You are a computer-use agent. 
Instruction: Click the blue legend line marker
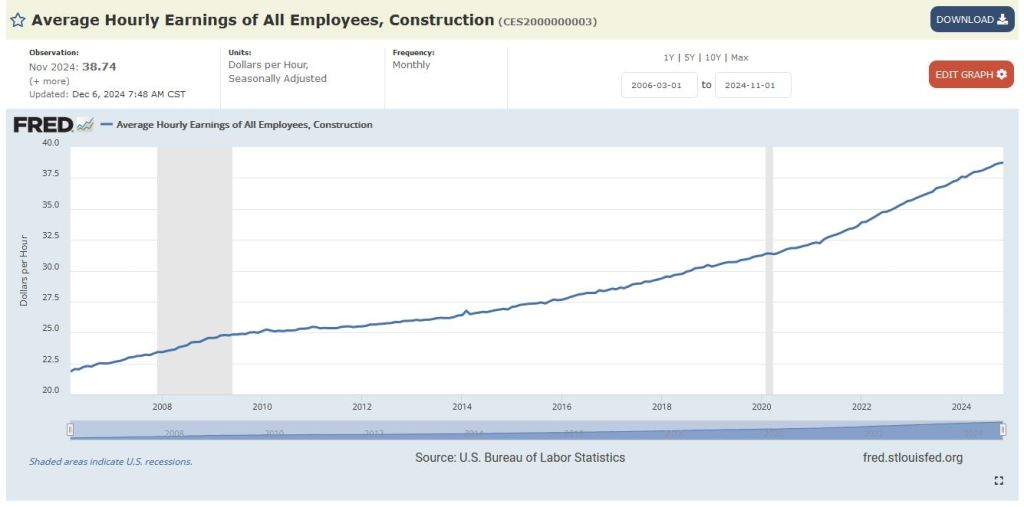(x=107, y=125)
